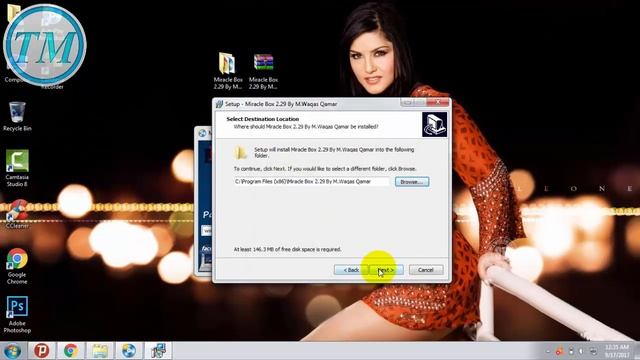Viewport: 640px width, 360px height.
Task: Click the setup icon in the title bar
Action: (x=220, y=104)
